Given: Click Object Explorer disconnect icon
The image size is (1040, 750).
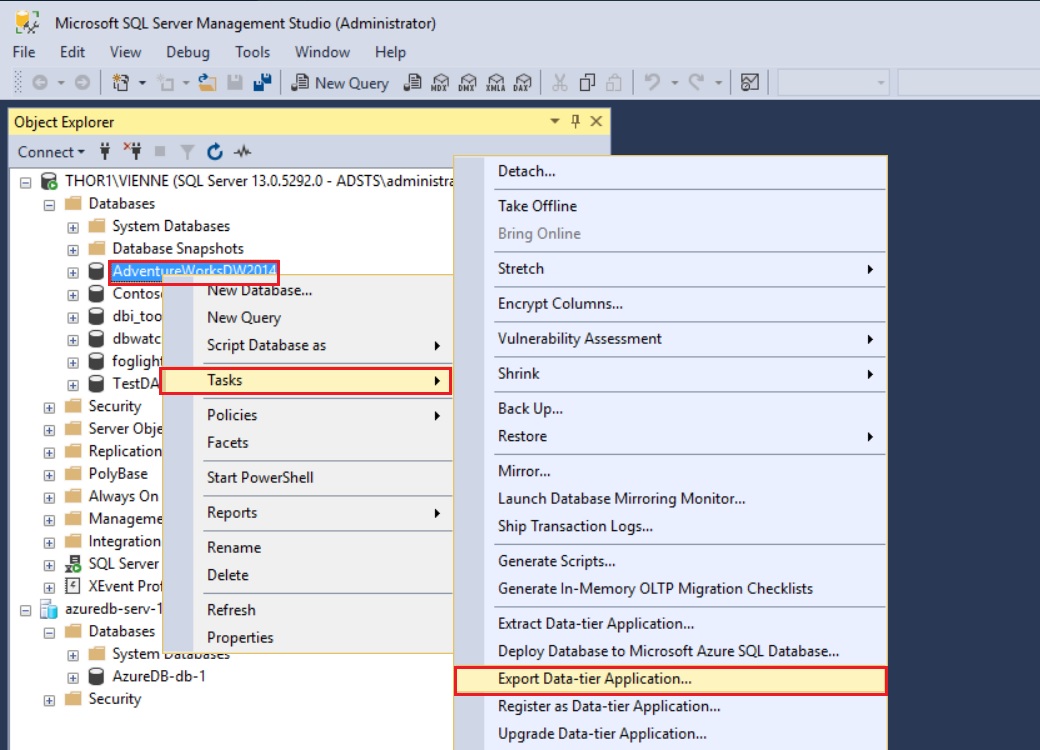Looking at the screenshot, I should [133, 152].
